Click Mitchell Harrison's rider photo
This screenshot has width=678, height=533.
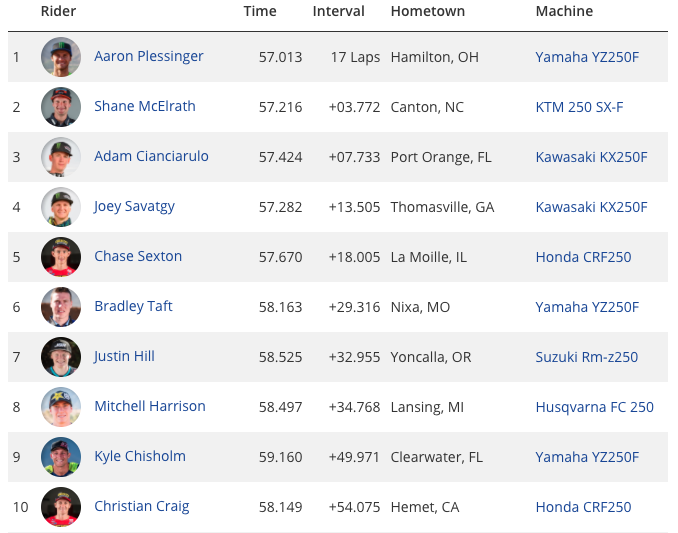tap(61, 407)
